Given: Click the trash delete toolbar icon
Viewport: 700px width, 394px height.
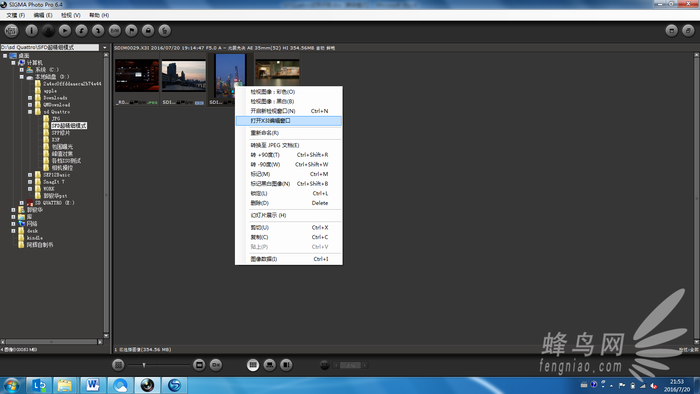Looking at the screenshot, I should (165, 30).
